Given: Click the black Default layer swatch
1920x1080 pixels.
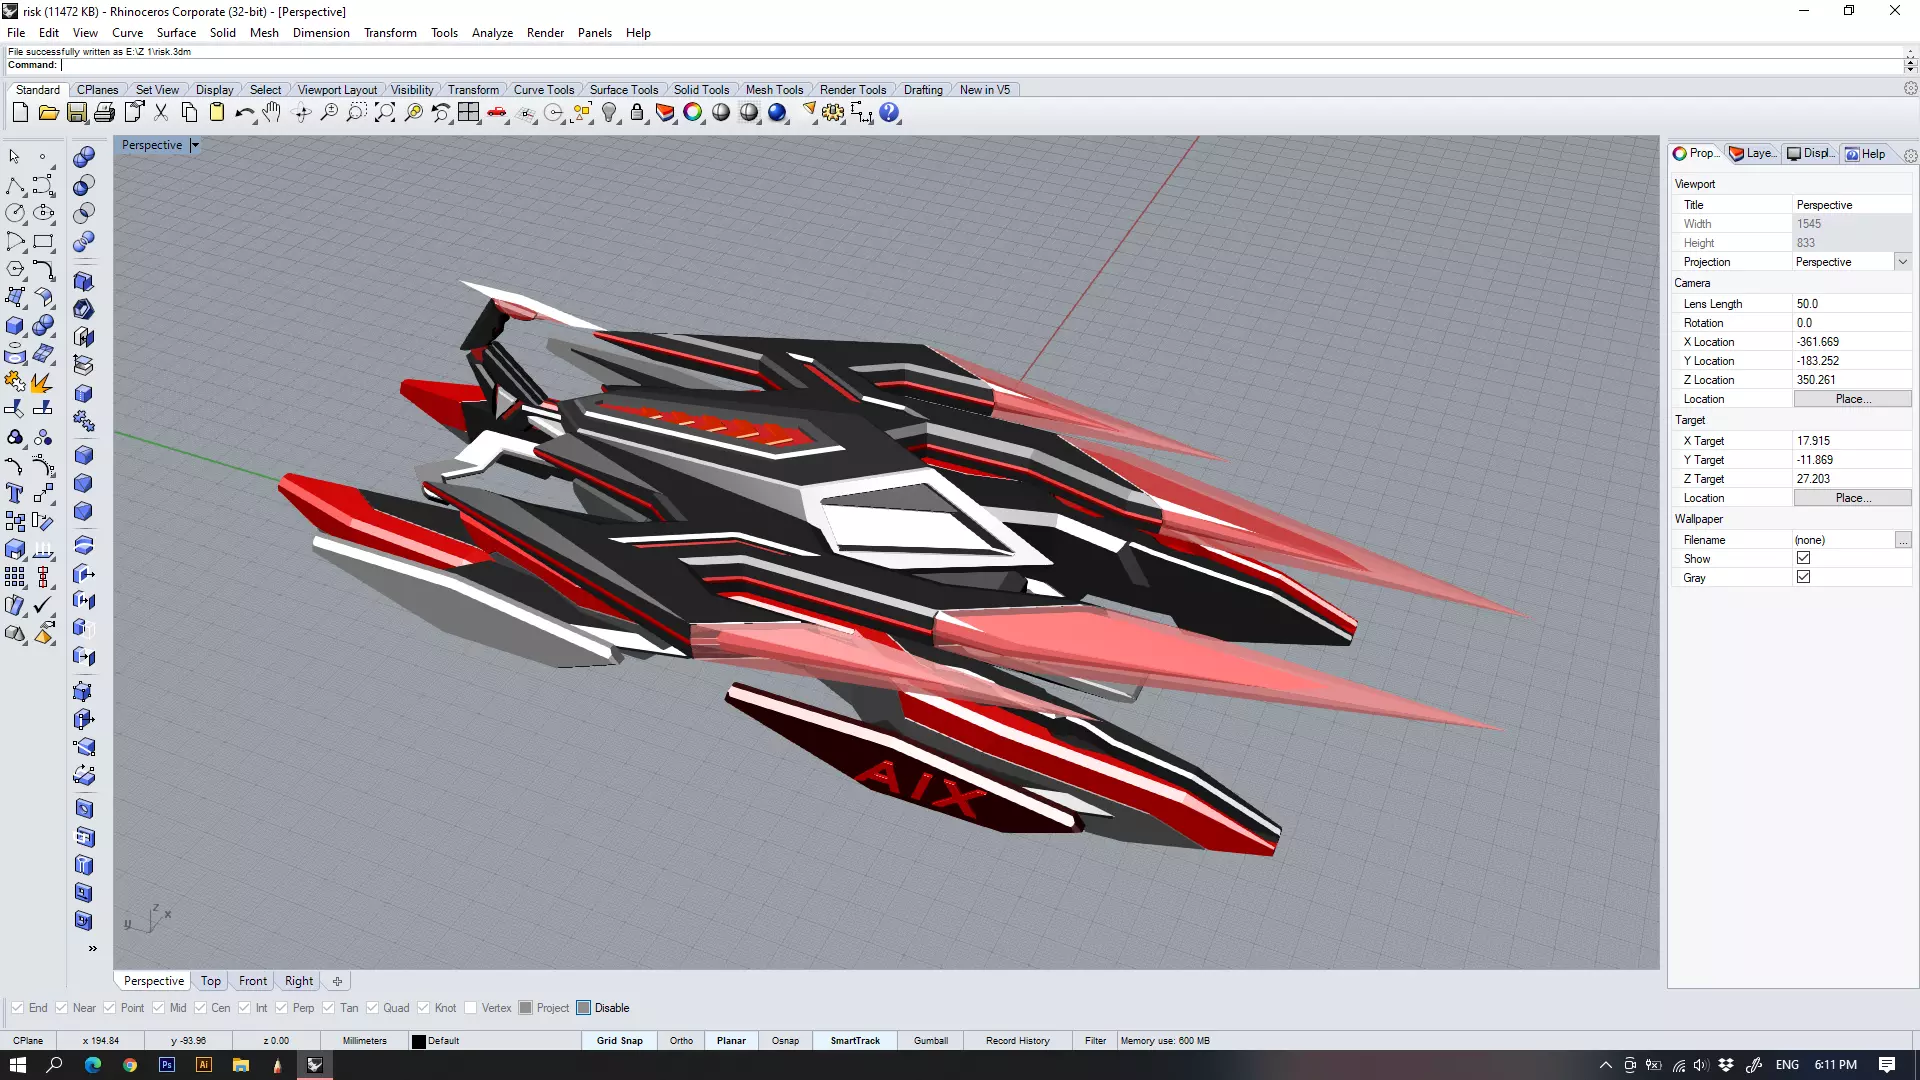Looking at the screenshot, I should coord(419,1041).
